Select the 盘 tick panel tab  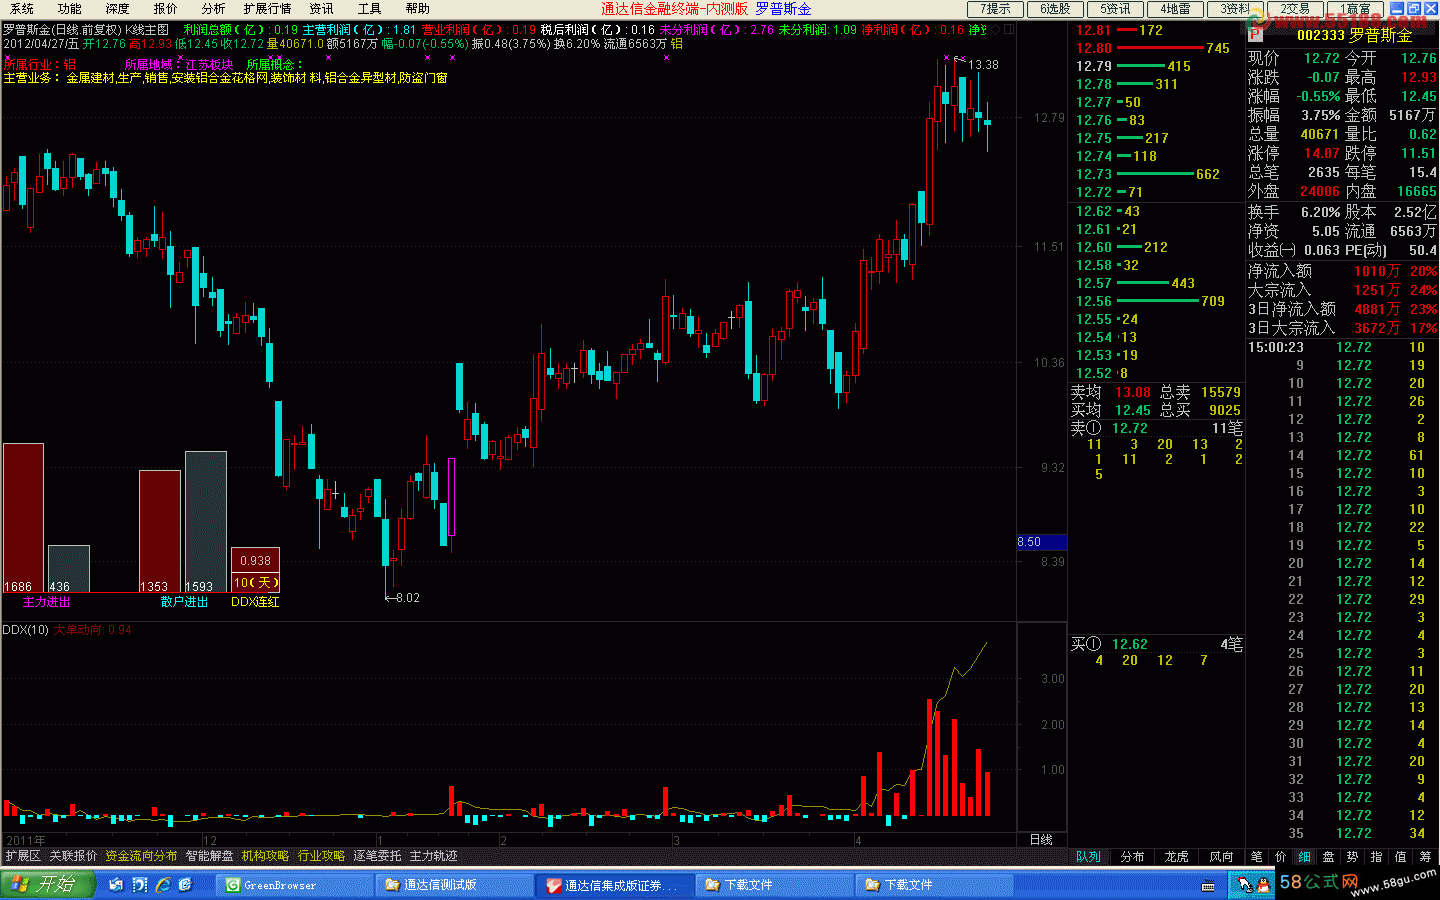click(1328, 857)
